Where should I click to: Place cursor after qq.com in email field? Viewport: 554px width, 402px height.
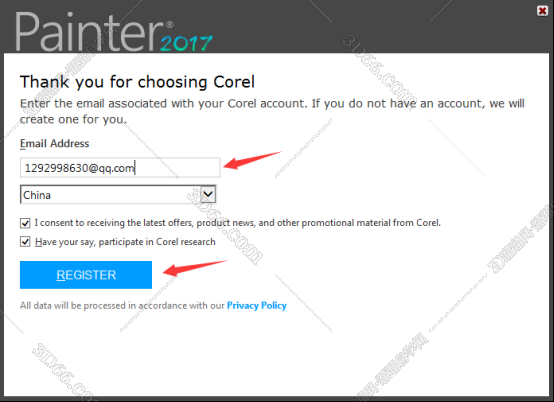[135, 168]
